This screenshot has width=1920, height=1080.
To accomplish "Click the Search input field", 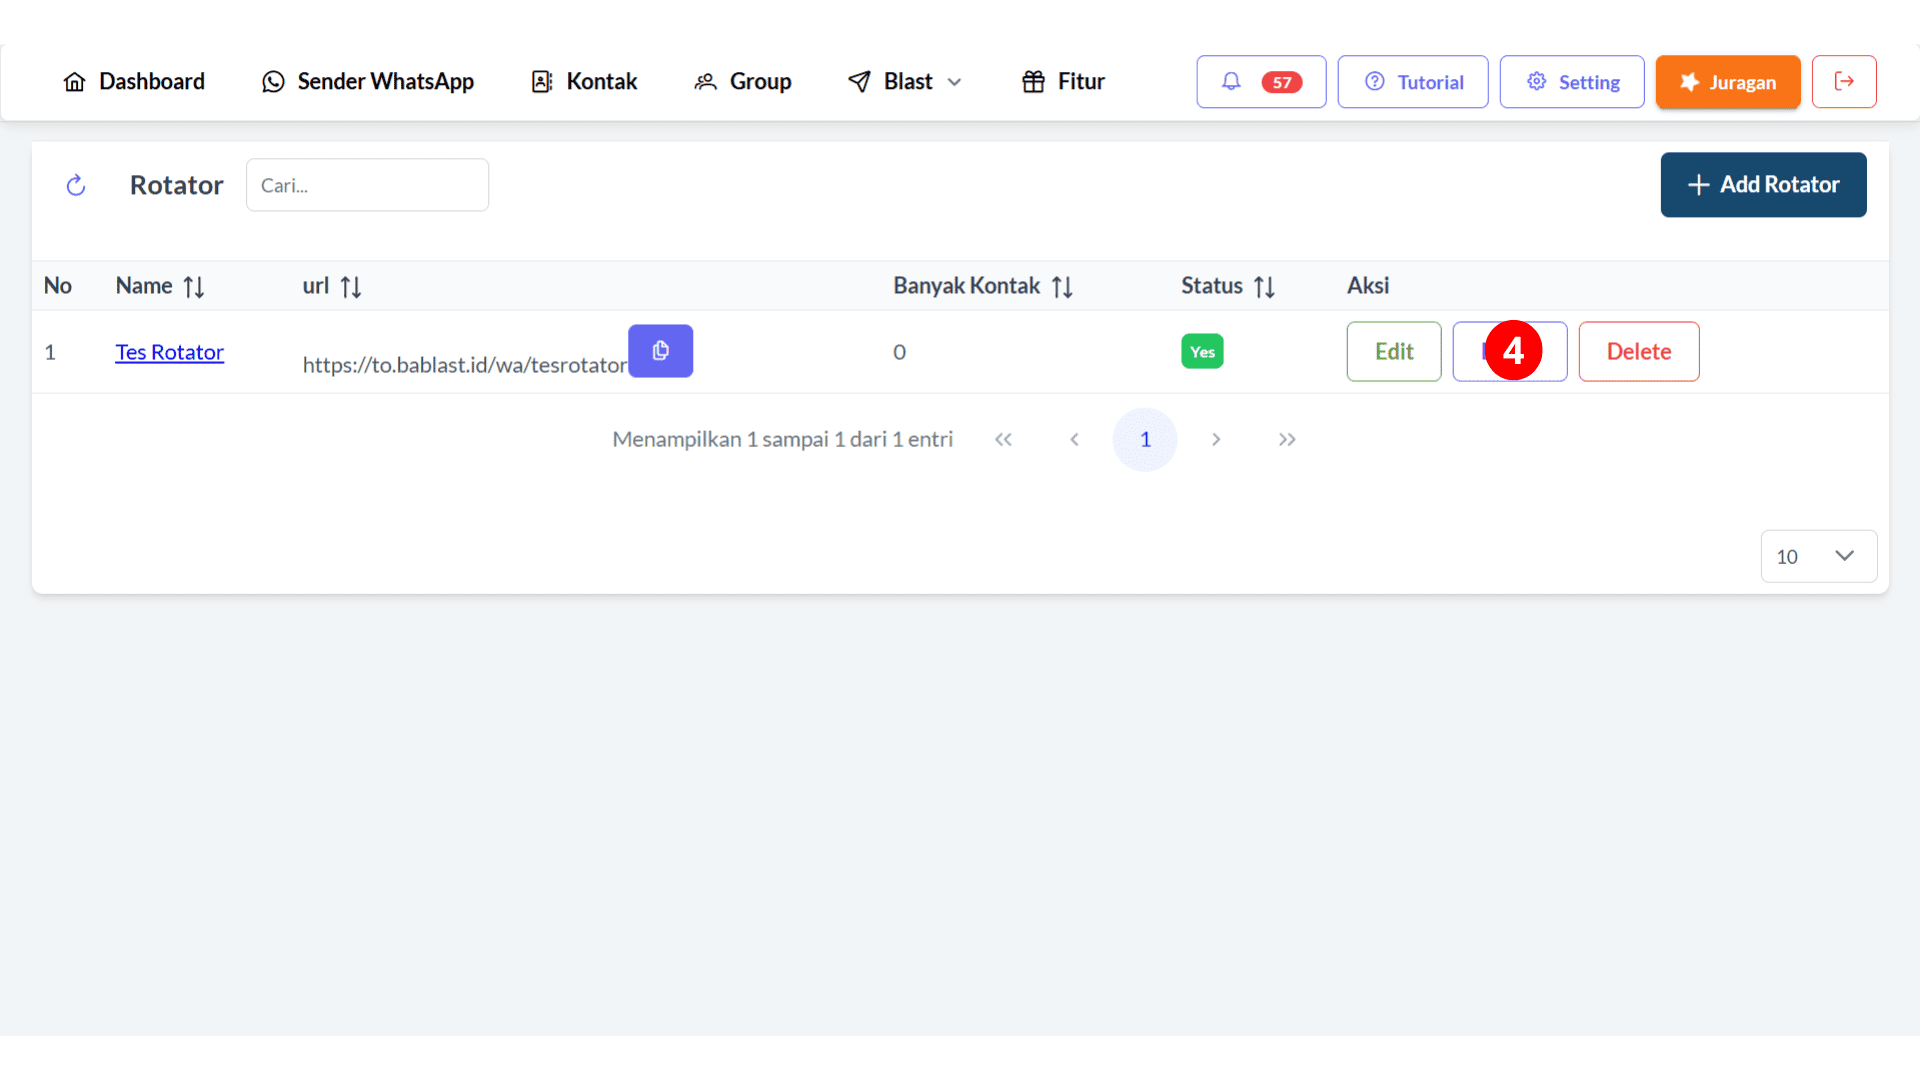I will (367, 185).
